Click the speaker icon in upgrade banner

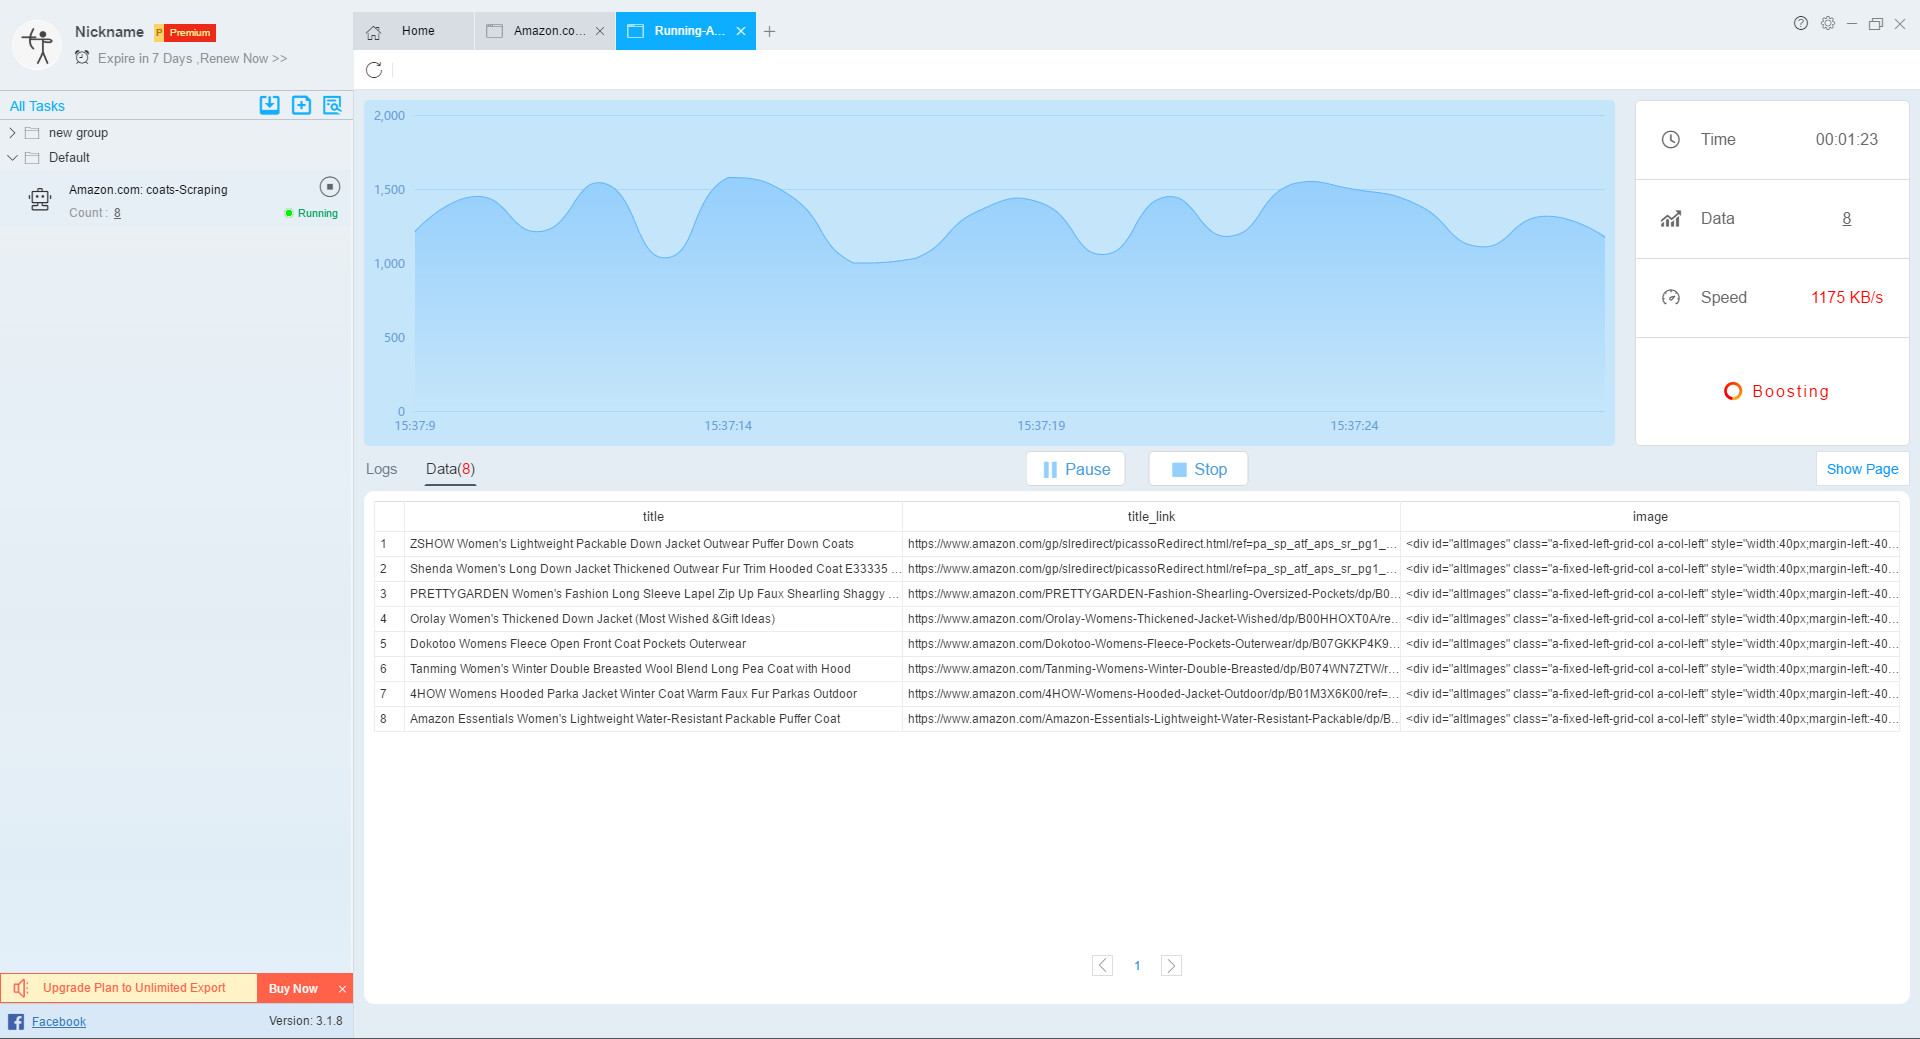(21, 988)
